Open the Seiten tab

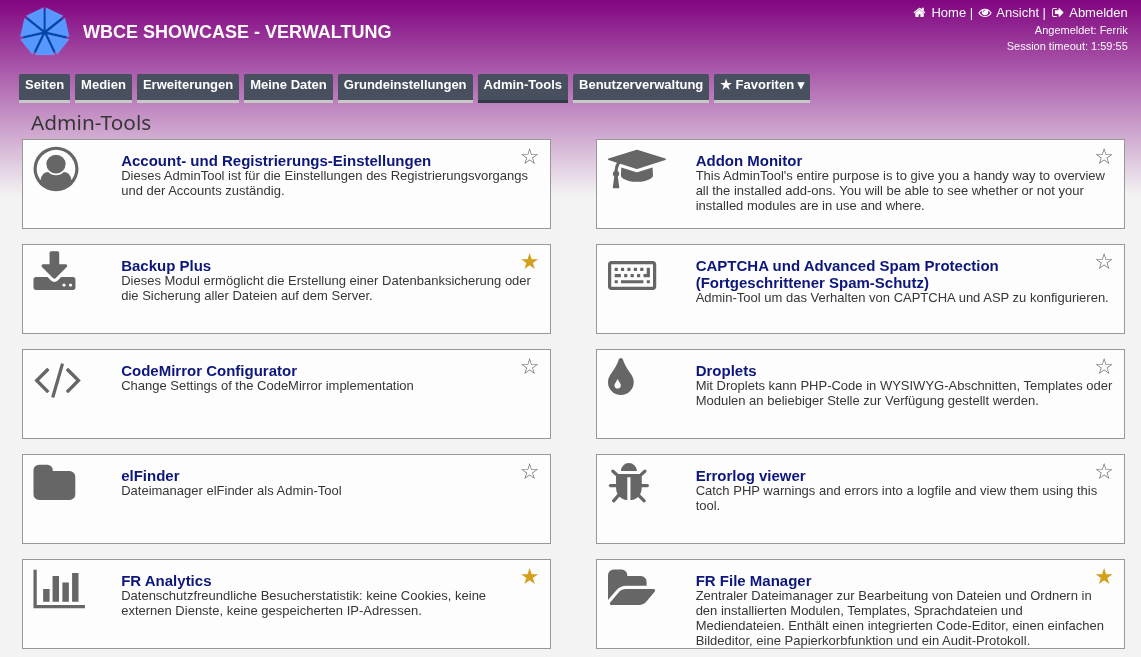tap(44, 87)
